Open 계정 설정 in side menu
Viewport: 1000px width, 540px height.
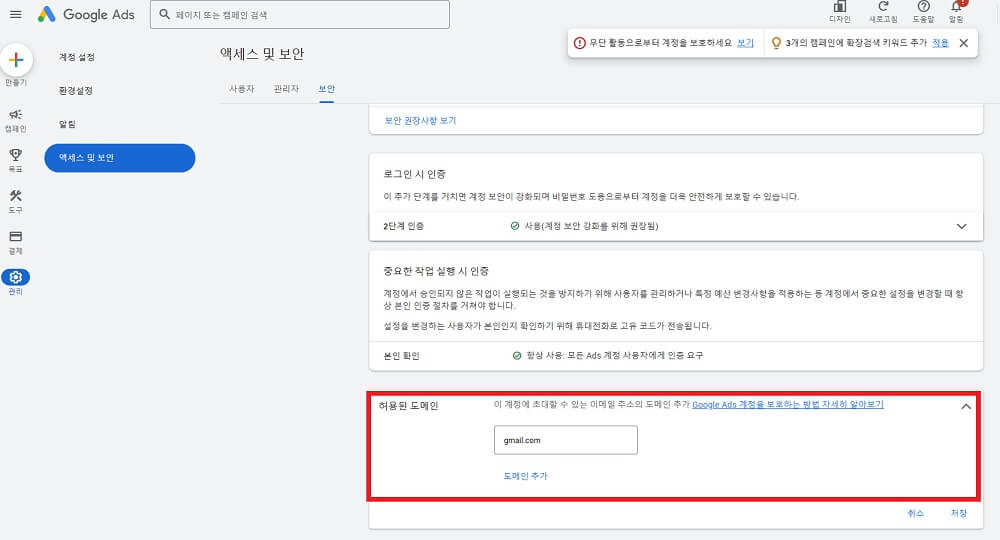(x=77, y=57)
